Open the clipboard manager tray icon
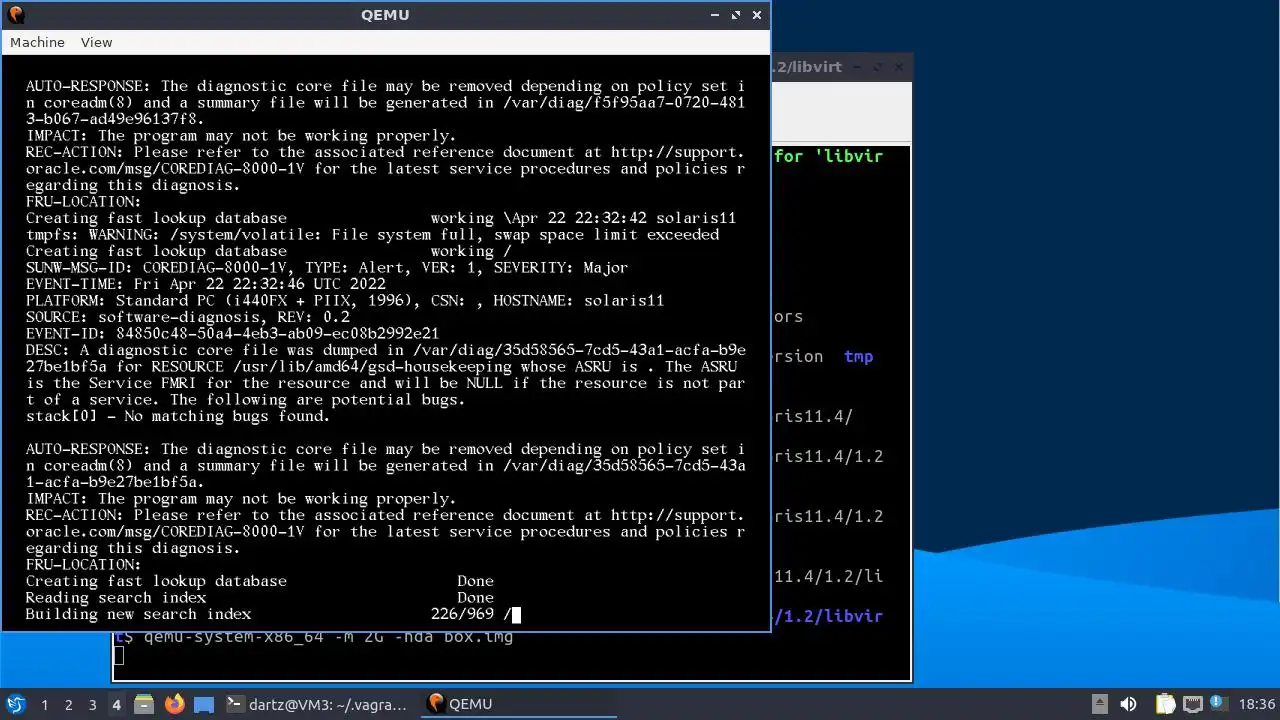1280x720 pixels. (1166, 704)
